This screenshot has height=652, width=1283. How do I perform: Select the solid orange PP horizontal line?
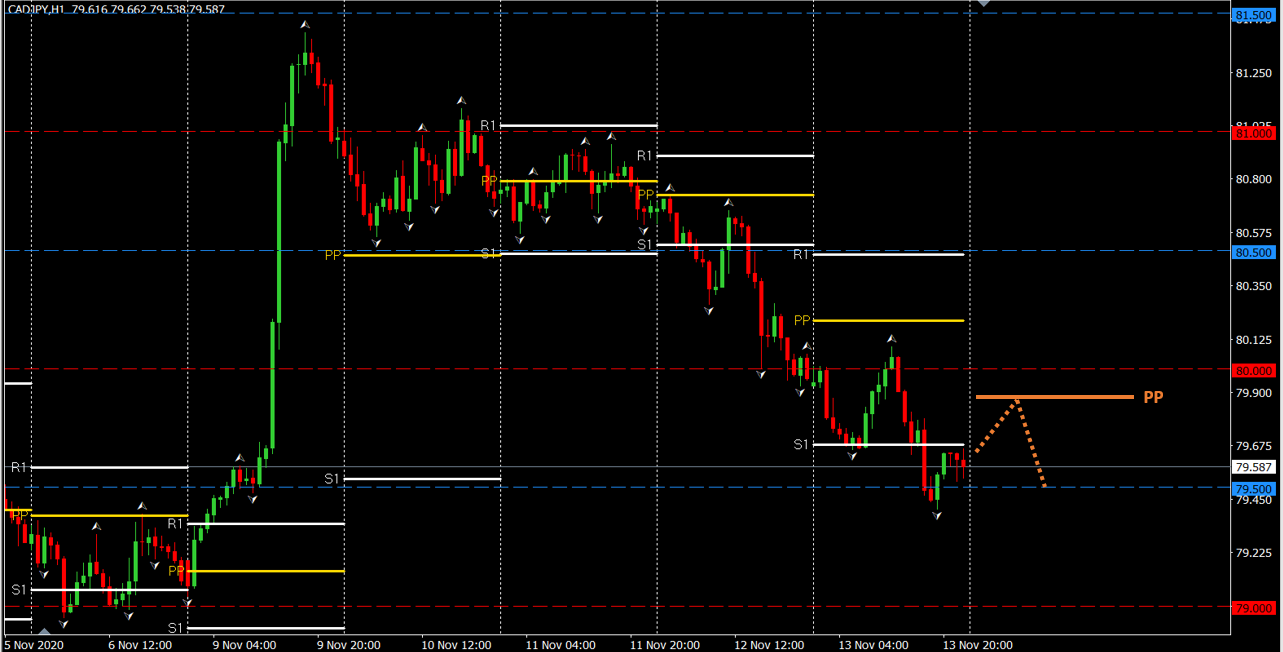coord(1055,397)
